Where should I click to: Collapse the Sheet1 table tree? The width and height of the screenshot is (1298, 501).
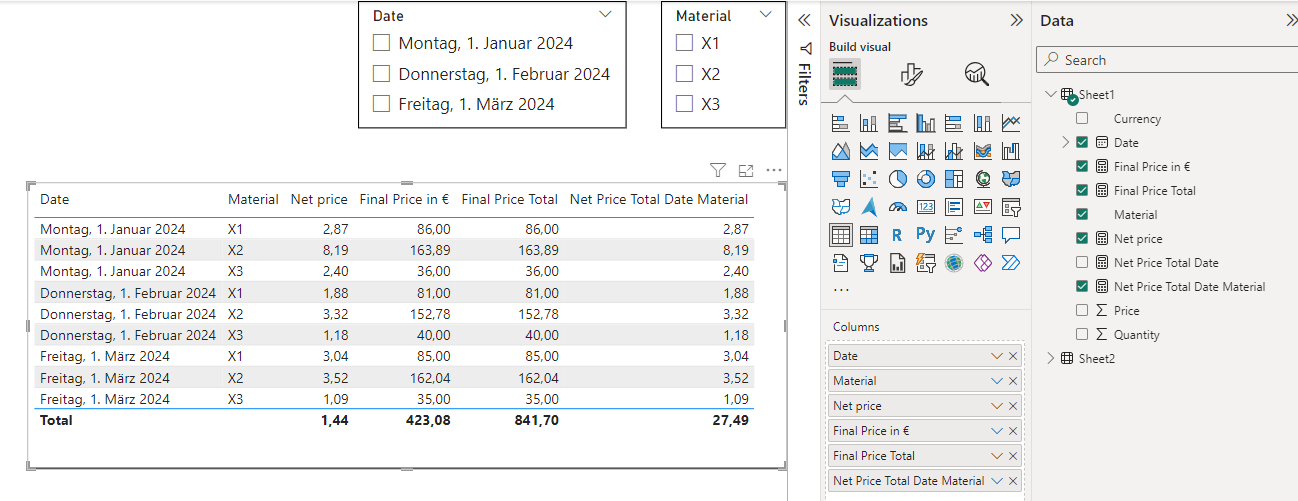[x=1050, y=94]
